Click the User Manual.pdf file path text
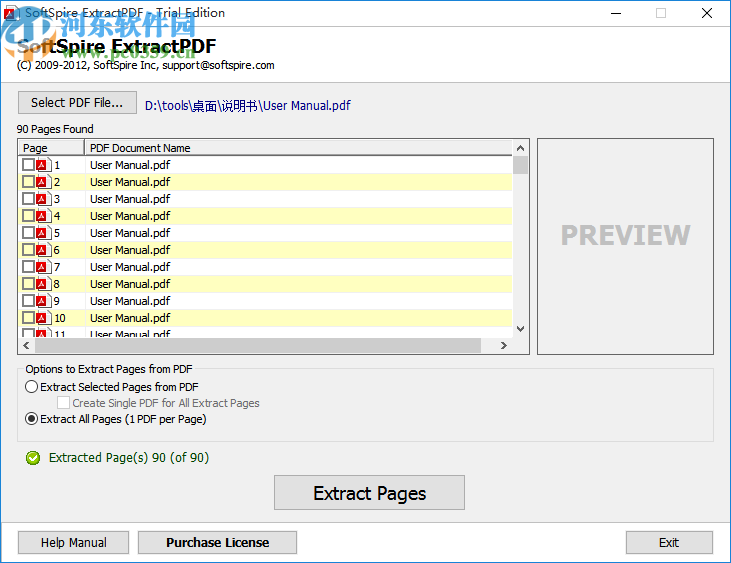This screenshot has height=563, width=731. click(248, 106)
